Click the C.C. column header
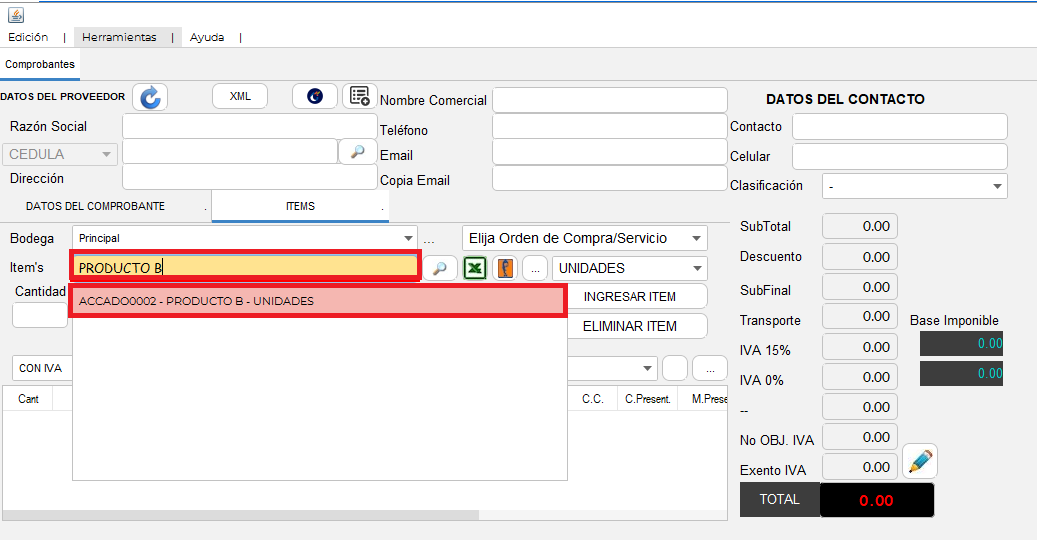Image resolution: width=1037 pixels, height=540 pixels. 593,399
